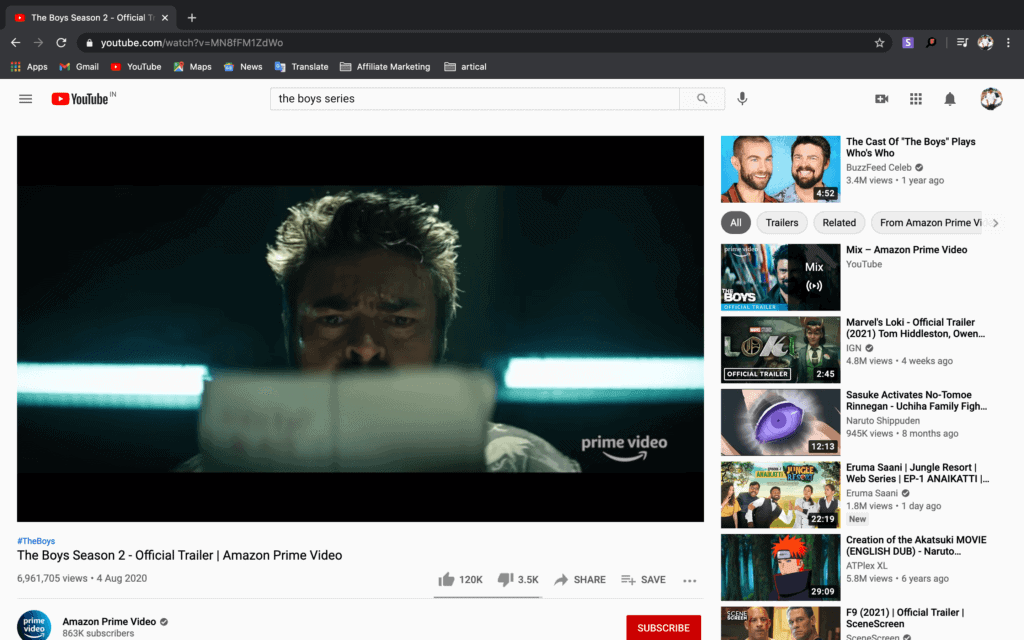
Task: Click the search magnifier button
Action: [702, 99]
